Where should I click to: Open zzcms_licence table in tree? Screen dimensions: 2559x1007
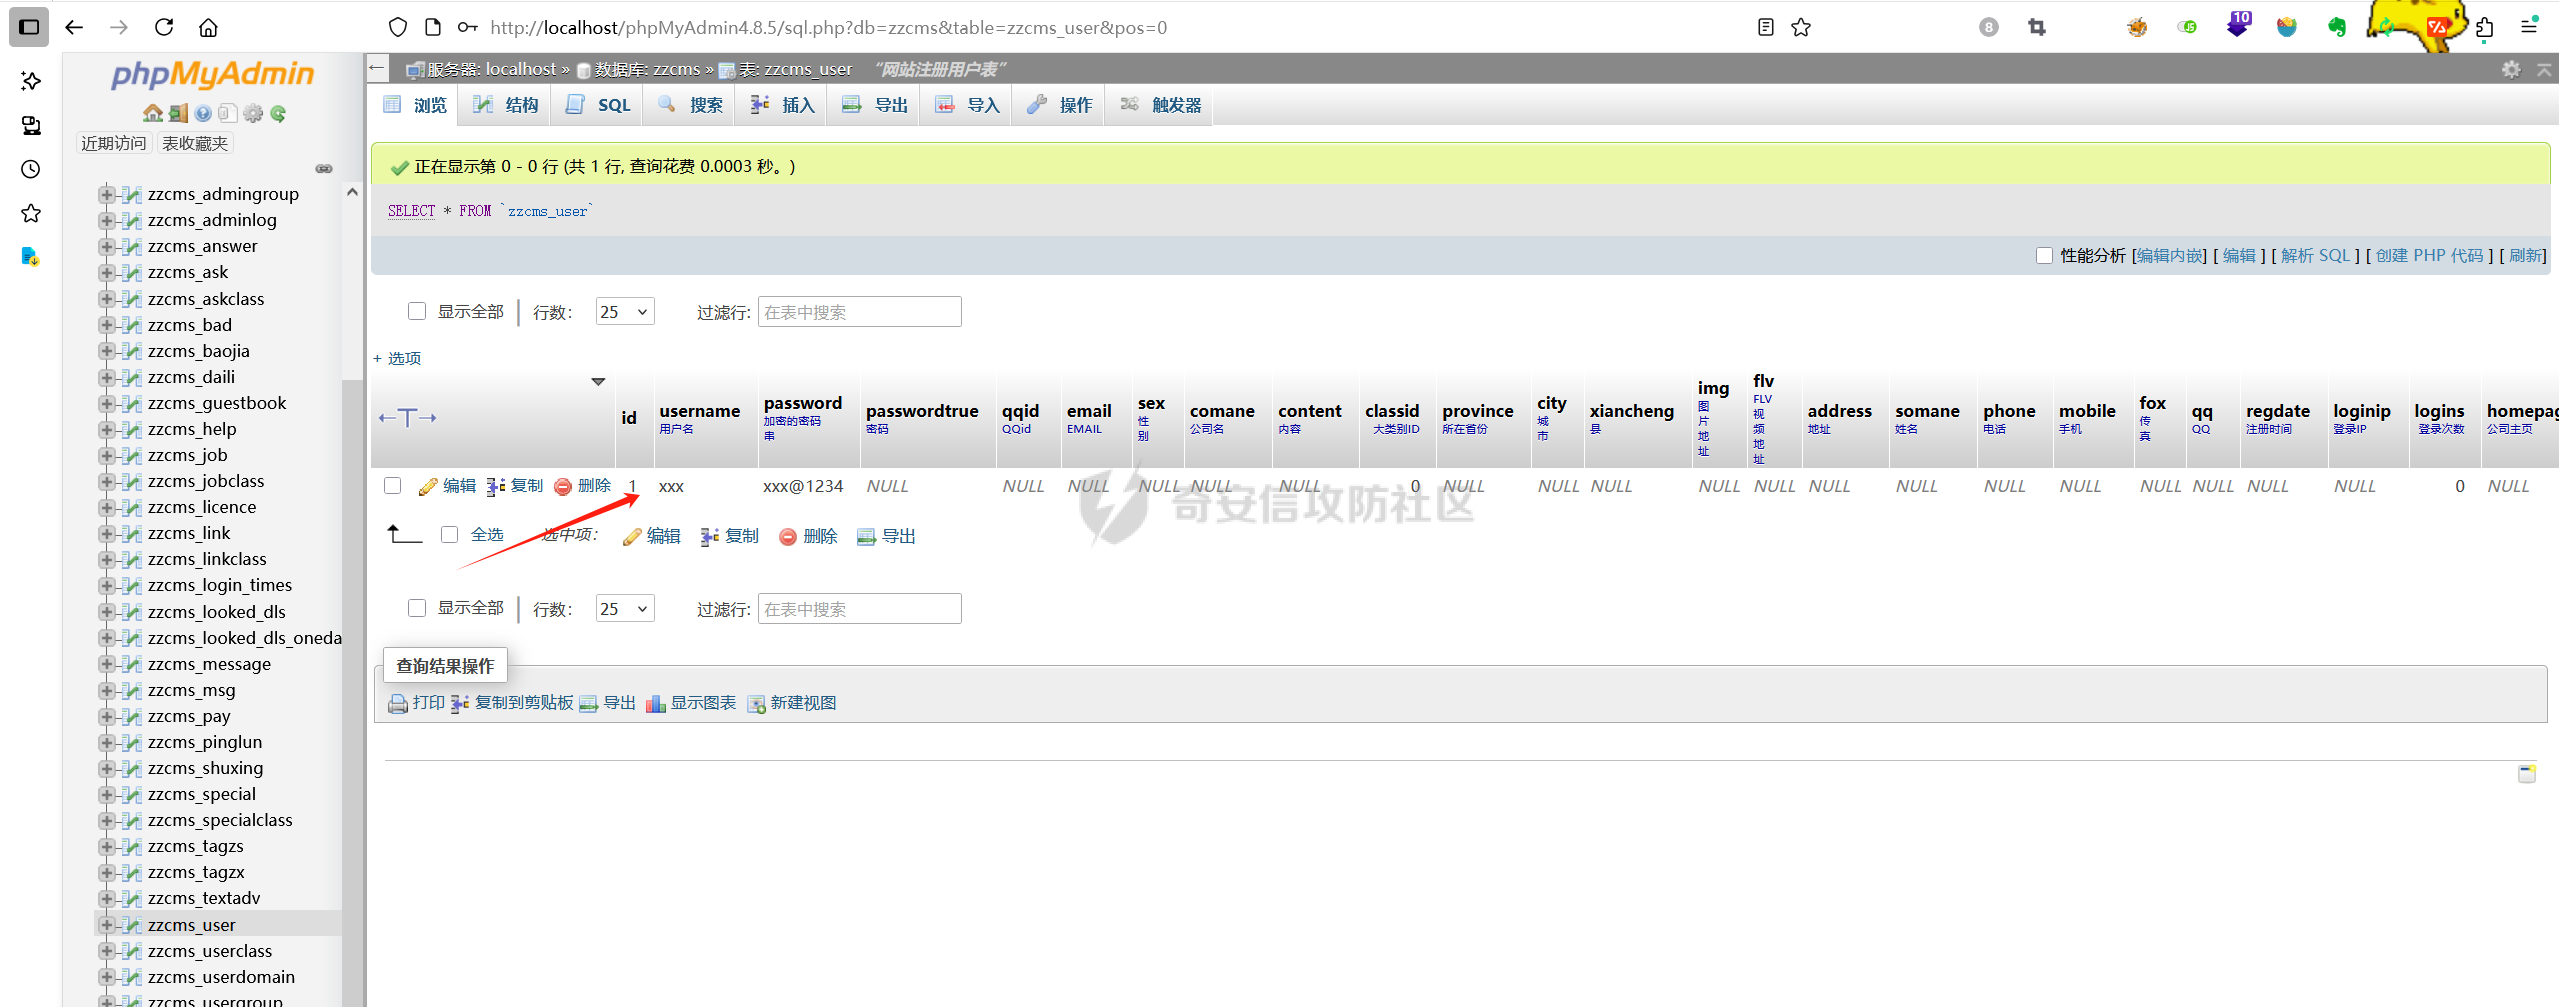pos(202,507)
